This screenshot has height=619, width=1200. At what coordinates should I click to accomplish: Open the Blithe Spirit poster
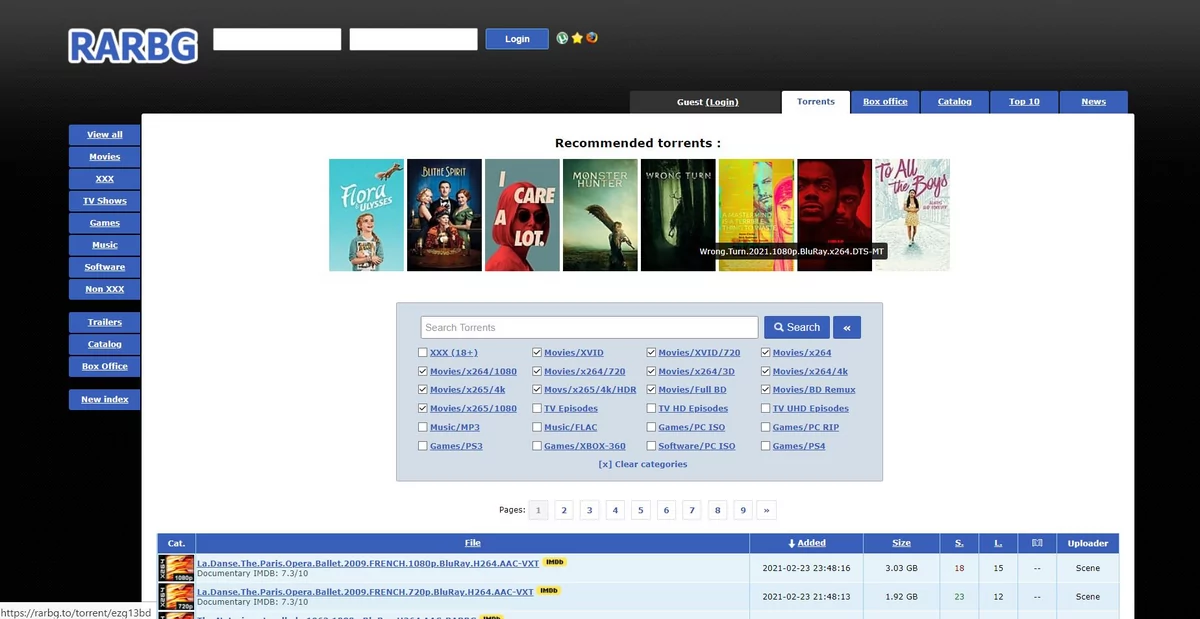coord(444,215)
